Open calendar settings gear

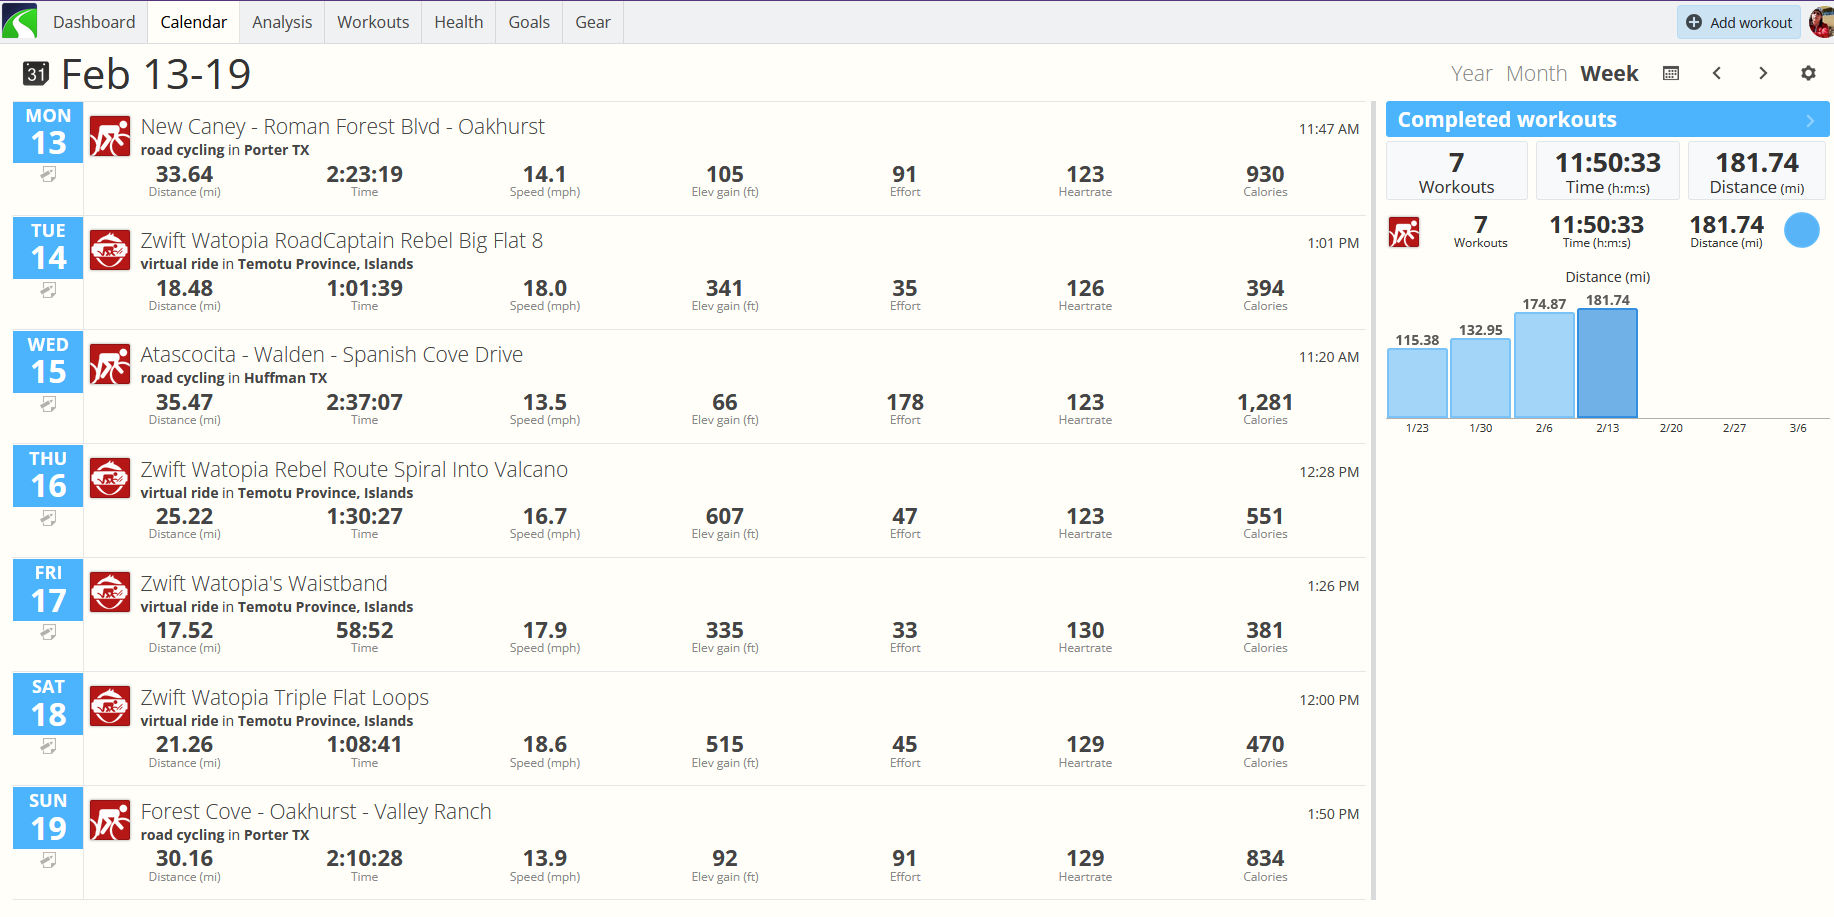(1808, 74)
